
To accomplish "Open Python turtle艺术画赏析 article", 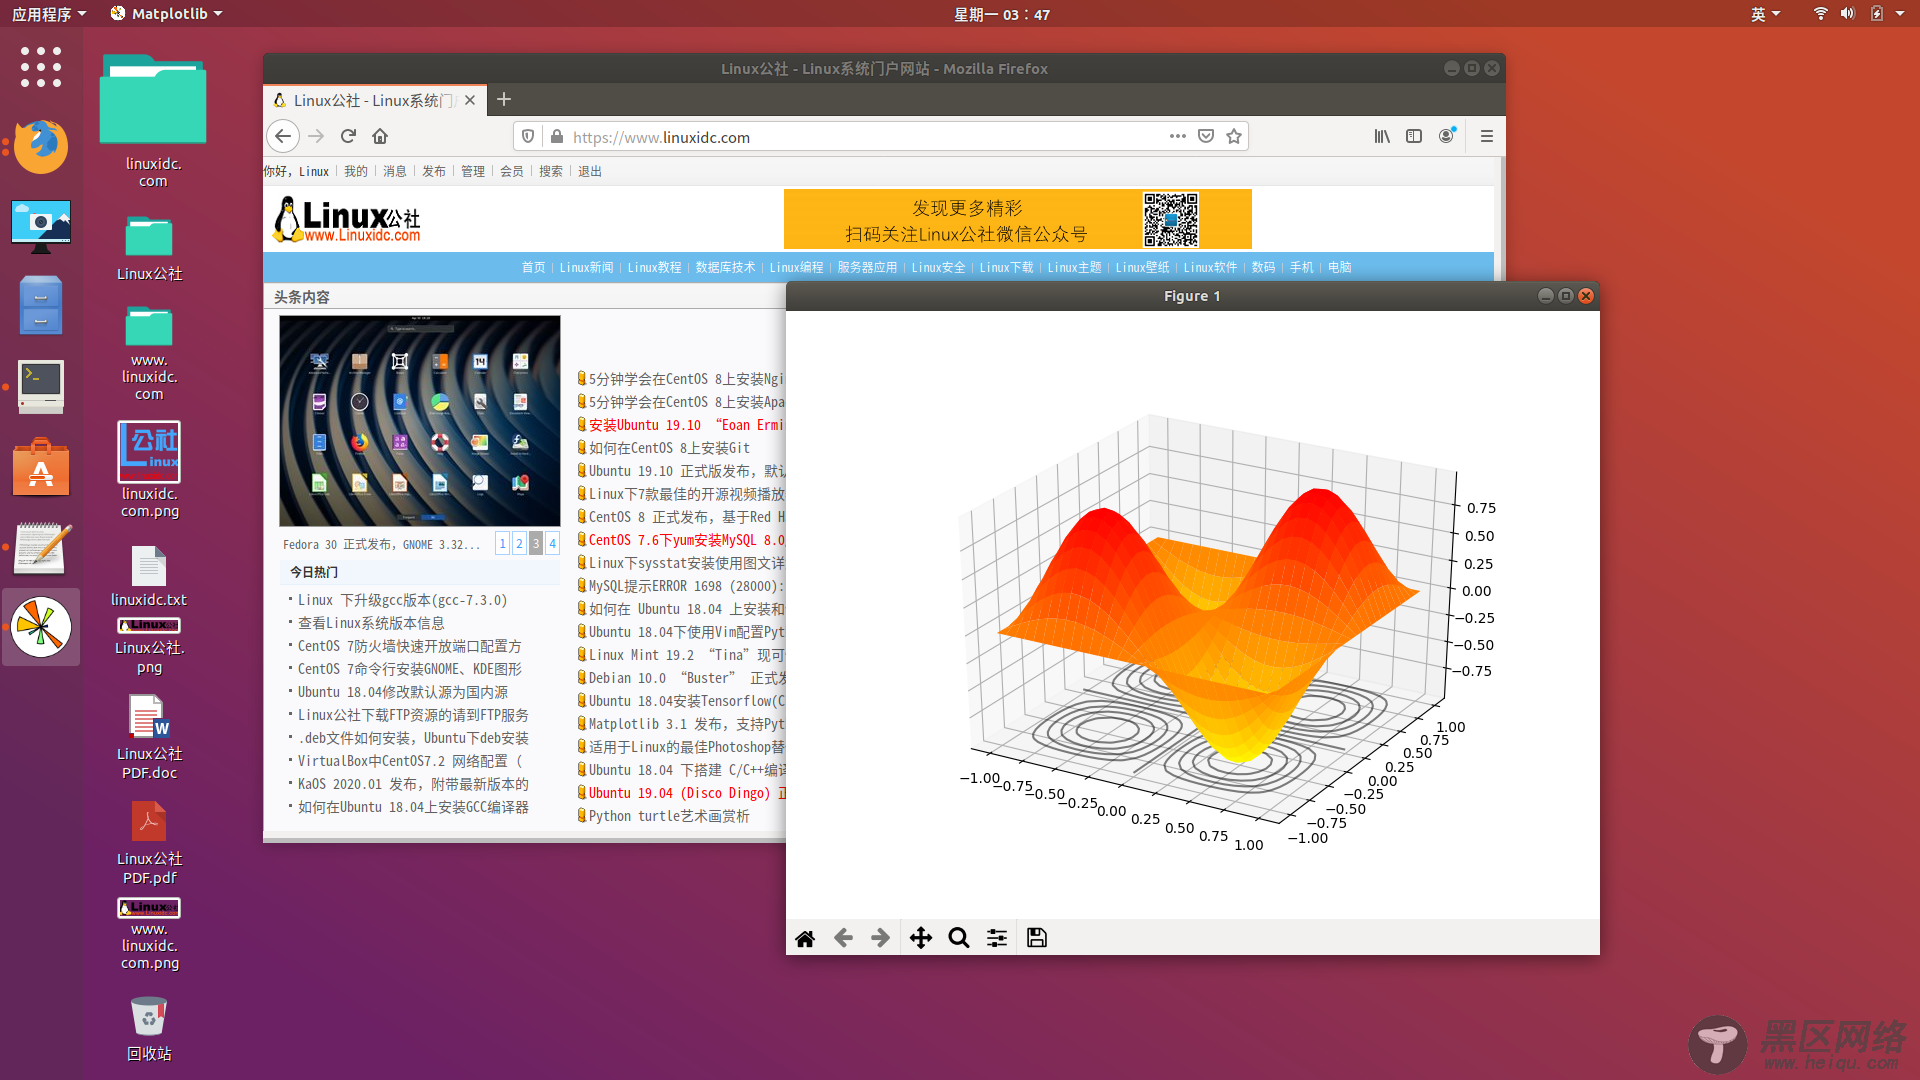I will tap(669, 816).
